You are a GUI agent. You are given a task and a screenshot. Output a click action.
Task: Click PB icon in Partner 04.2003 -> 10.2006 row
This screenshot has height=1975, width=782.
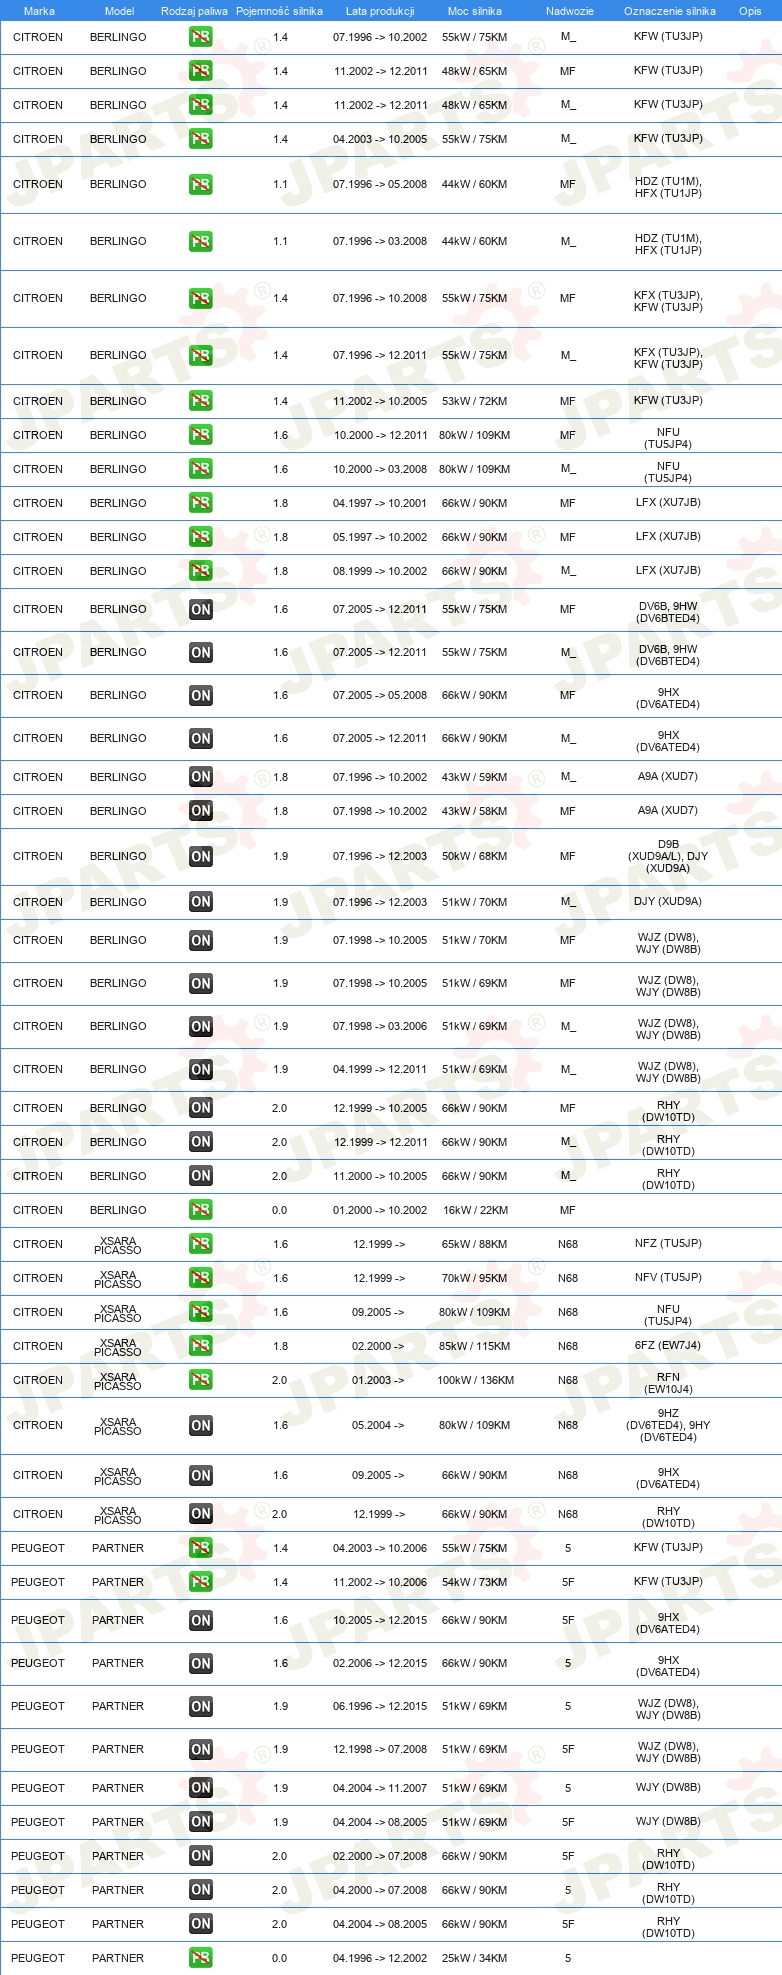(201, 1548)
